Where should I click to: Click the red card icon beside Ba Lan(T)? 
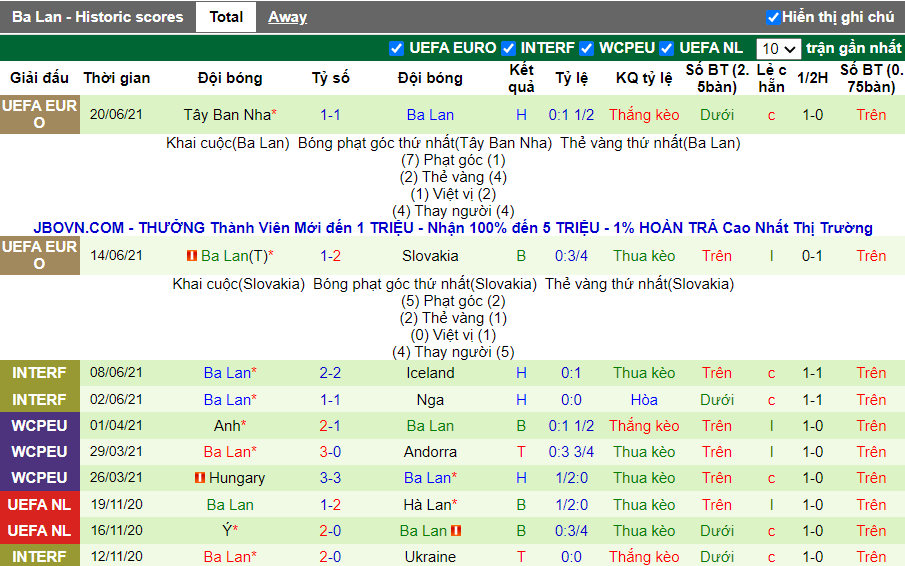(x=192, y=255)
